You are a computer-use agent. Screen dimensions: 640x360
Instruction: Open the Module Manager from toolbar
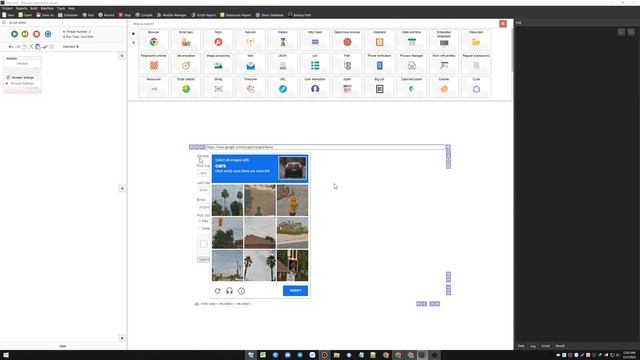(x=171, y=15)
